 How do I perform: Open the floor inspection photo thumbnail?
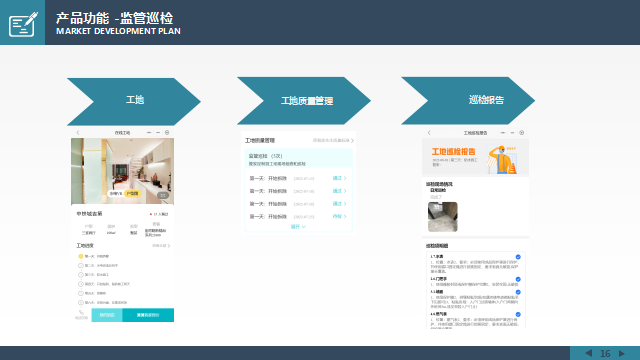pos(442,217)
